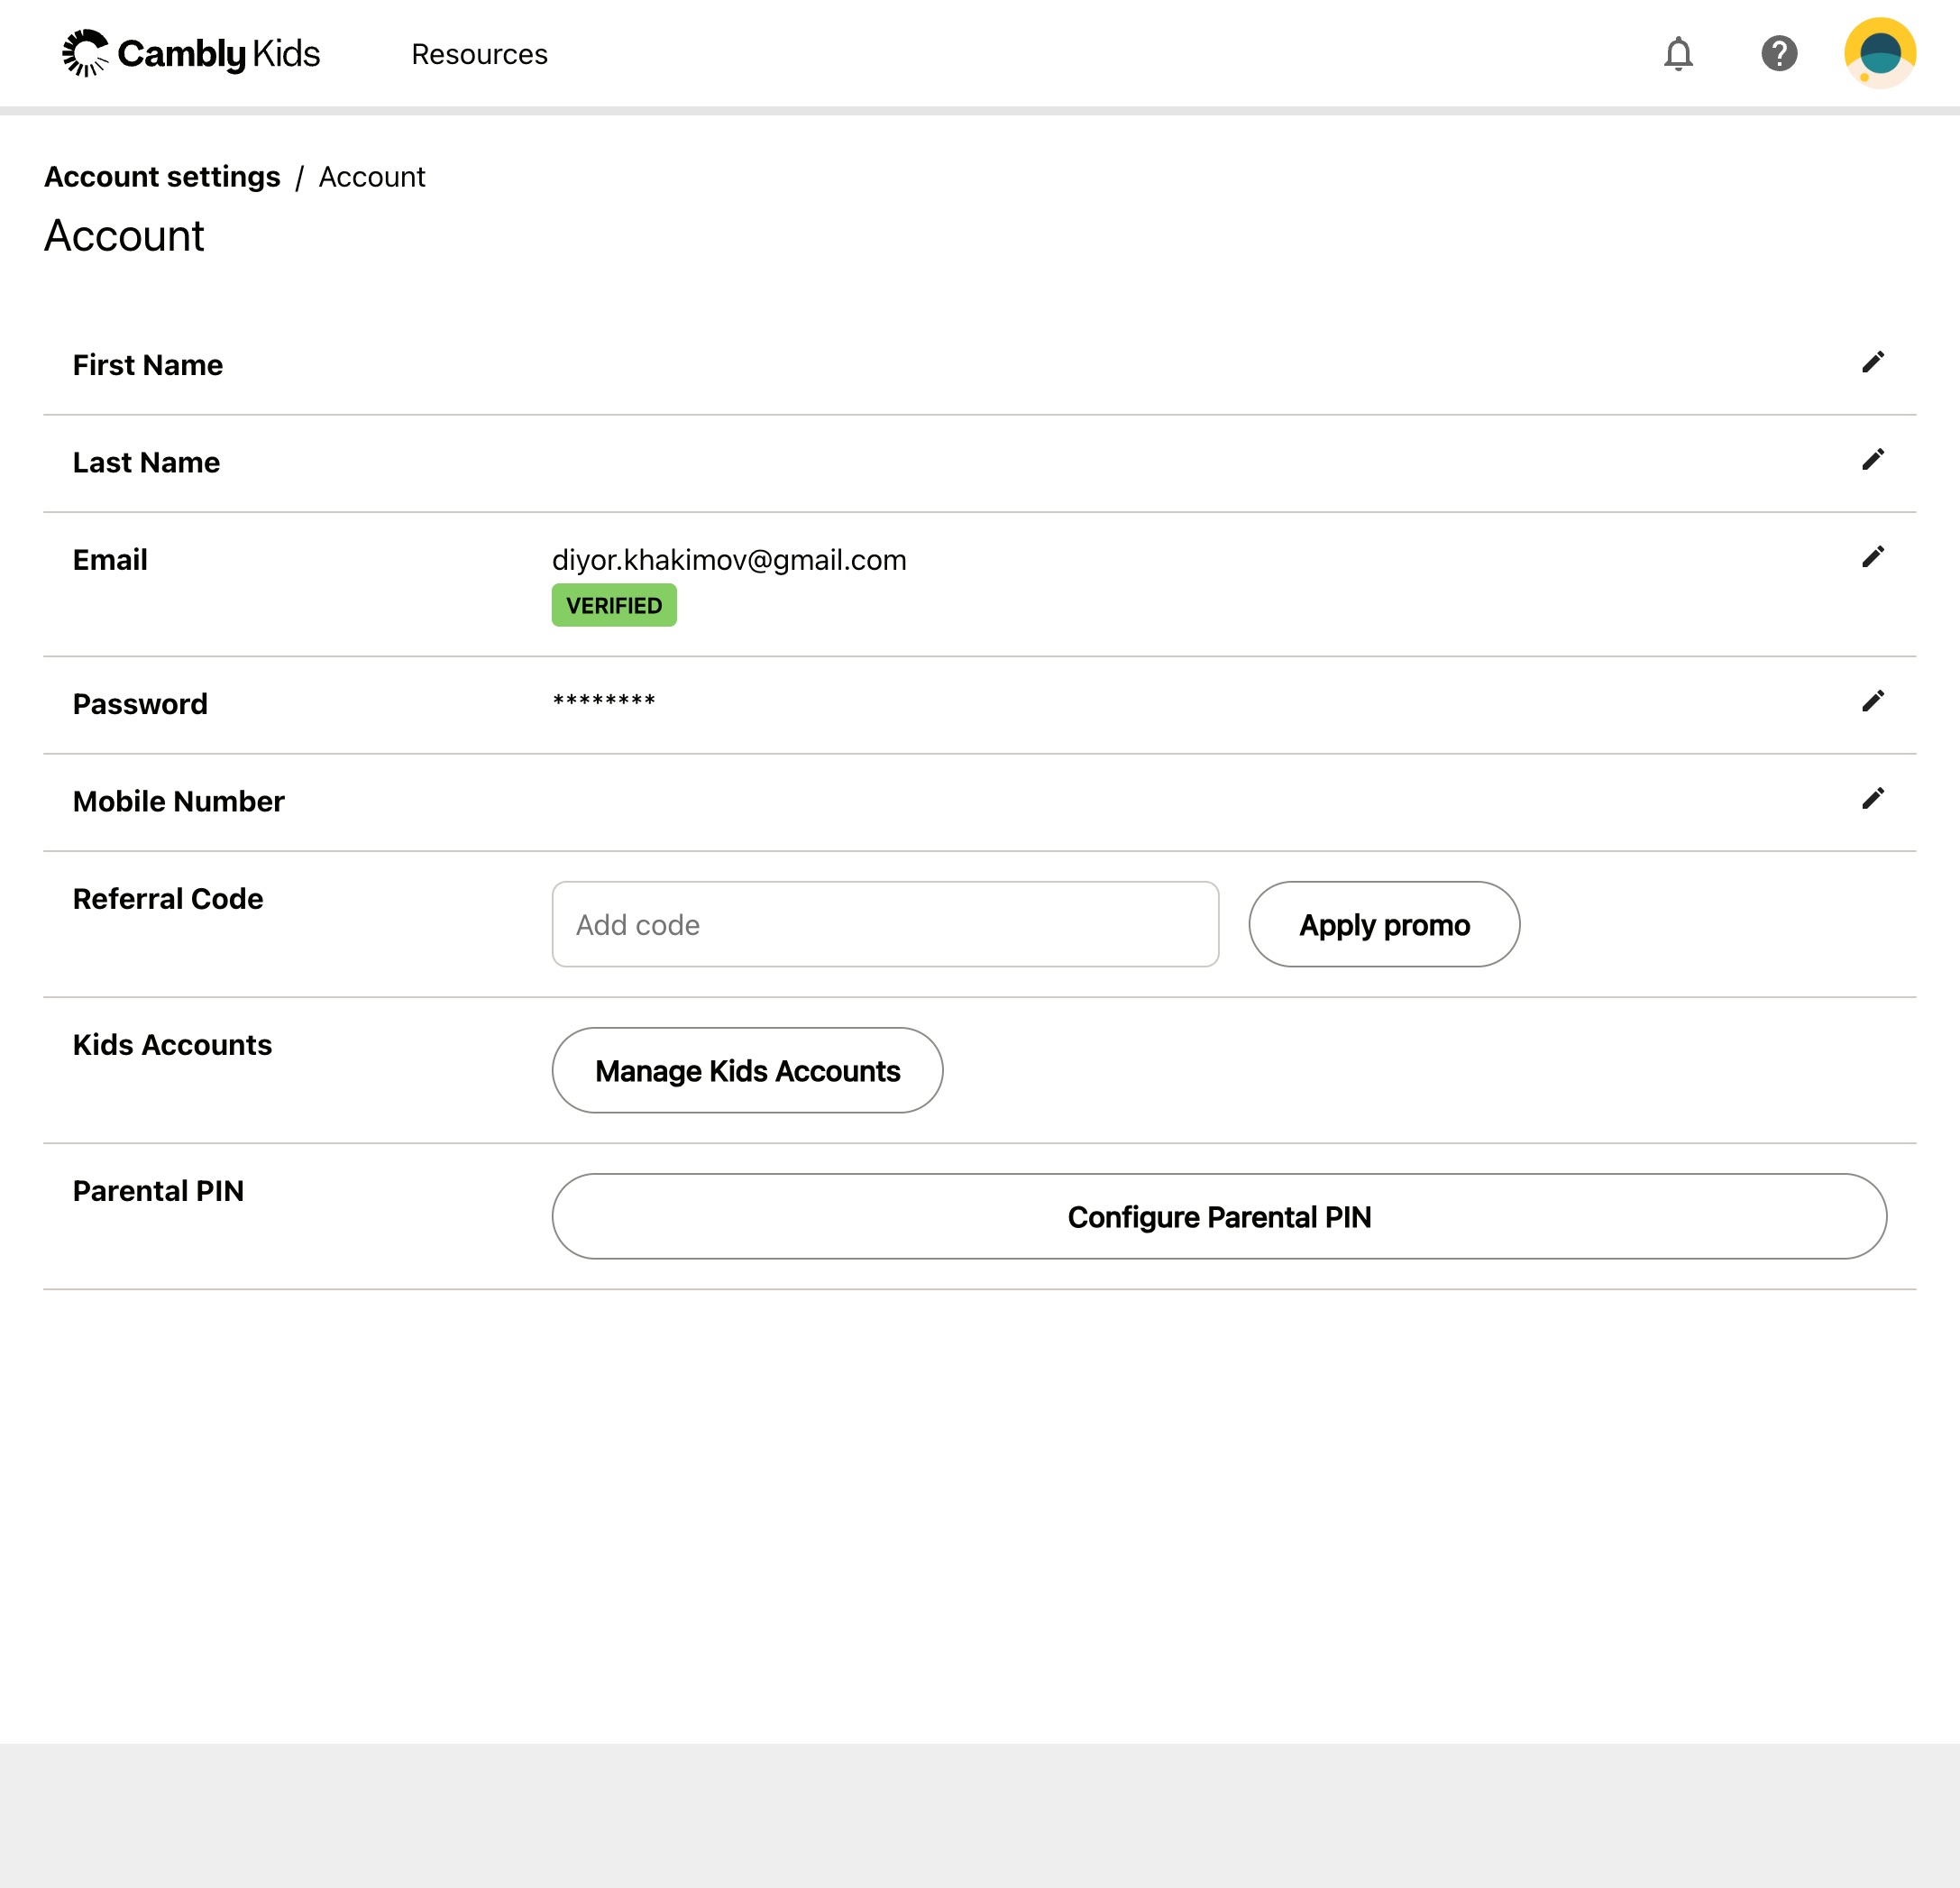
Task: Click the VERIFIED email badge
Action: (x=613, y=605)
